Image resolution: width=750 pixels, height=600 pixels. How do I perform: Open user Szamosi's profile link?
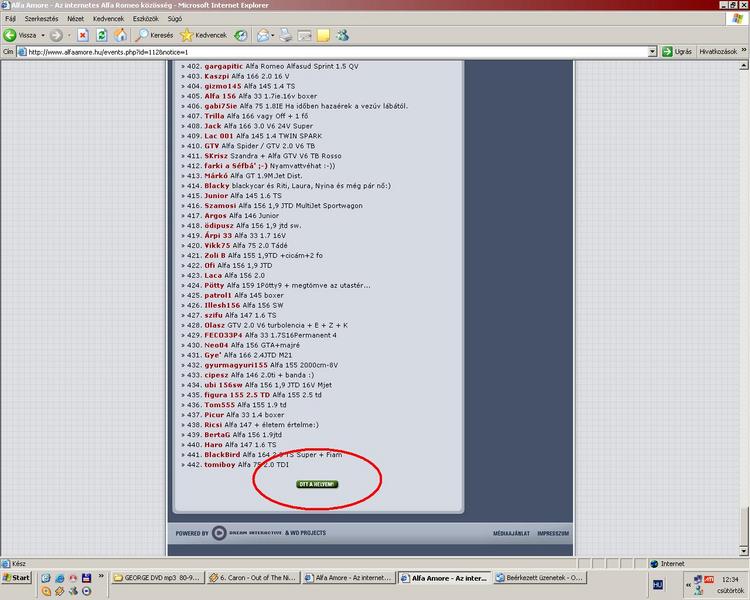coord(220,206)
